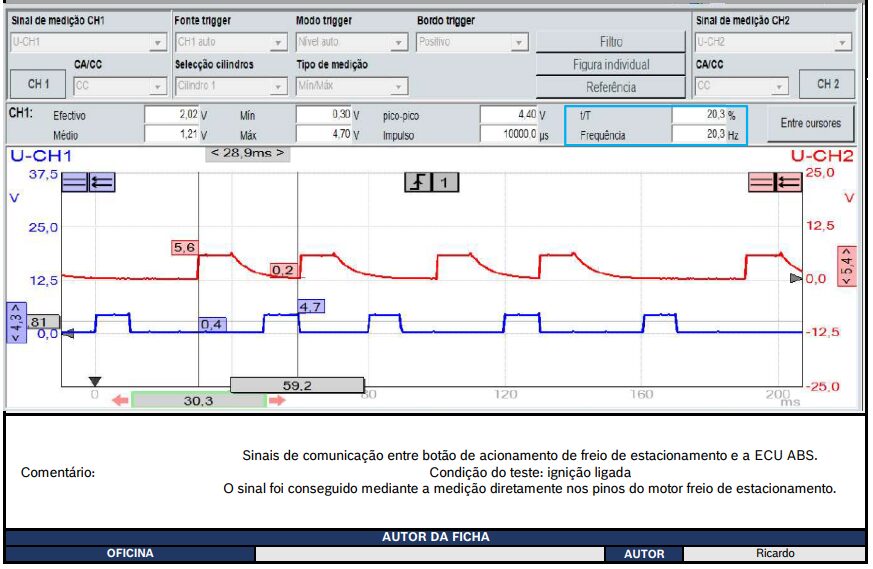Click the green 30,3 time position slider
This screenshot has height=569, width=873.
pyautogui.click(x=198, y=400)
